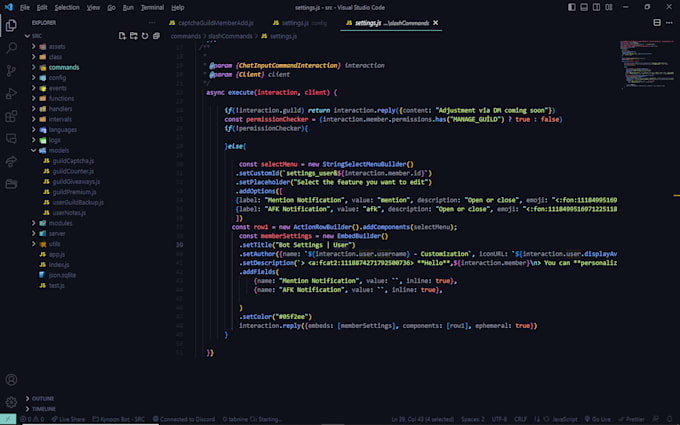This screenshot has height=425, width=680.
Task: Open the Live Share activity bar icon
Action: point(11,161)
